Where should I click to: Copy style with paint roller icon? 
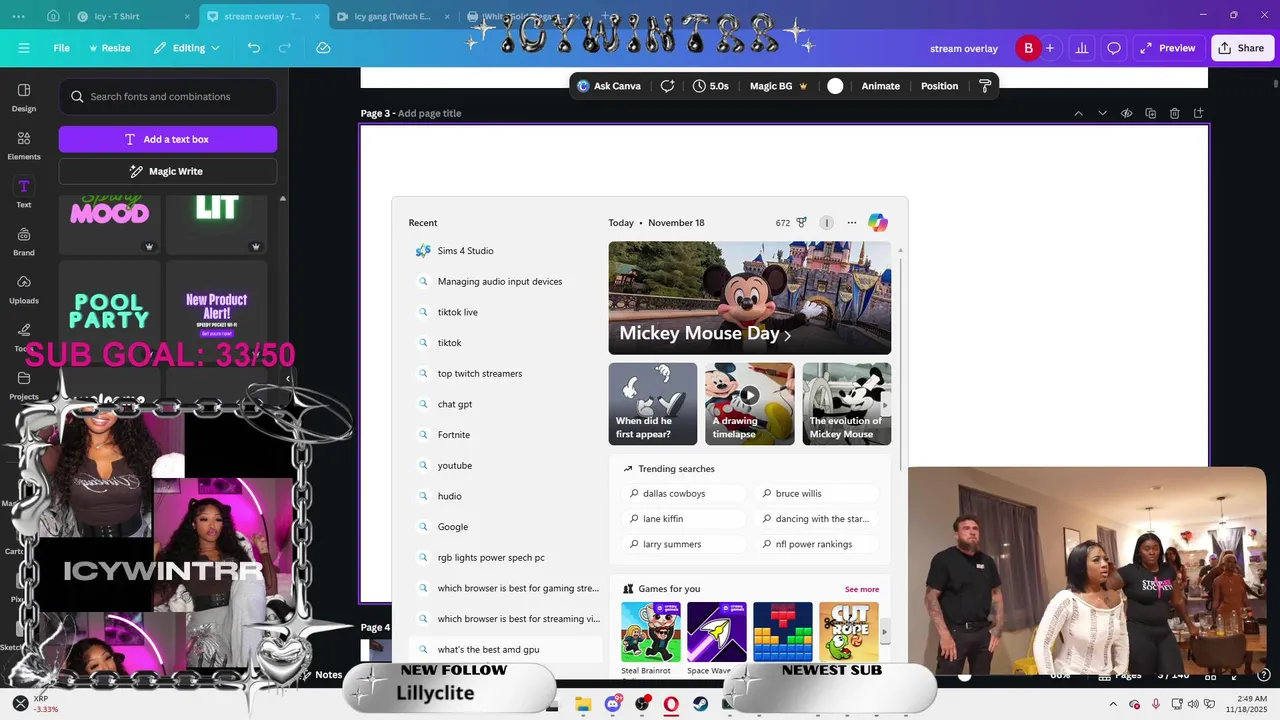coord(985,86)
